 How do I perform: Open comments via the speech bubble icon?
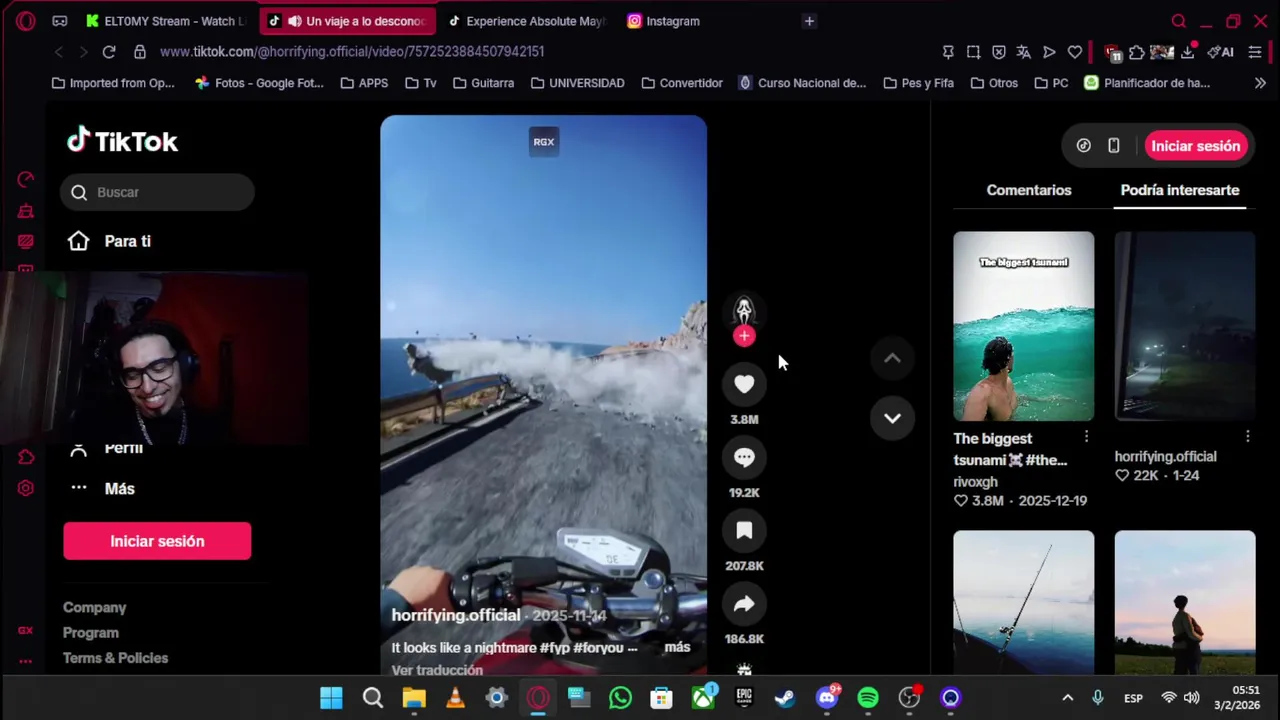744,457
